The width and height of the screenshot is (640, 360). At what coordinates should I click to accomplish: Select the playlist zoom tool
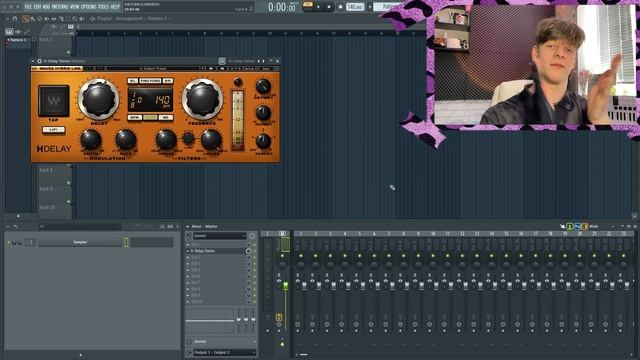tap(75, 19)
